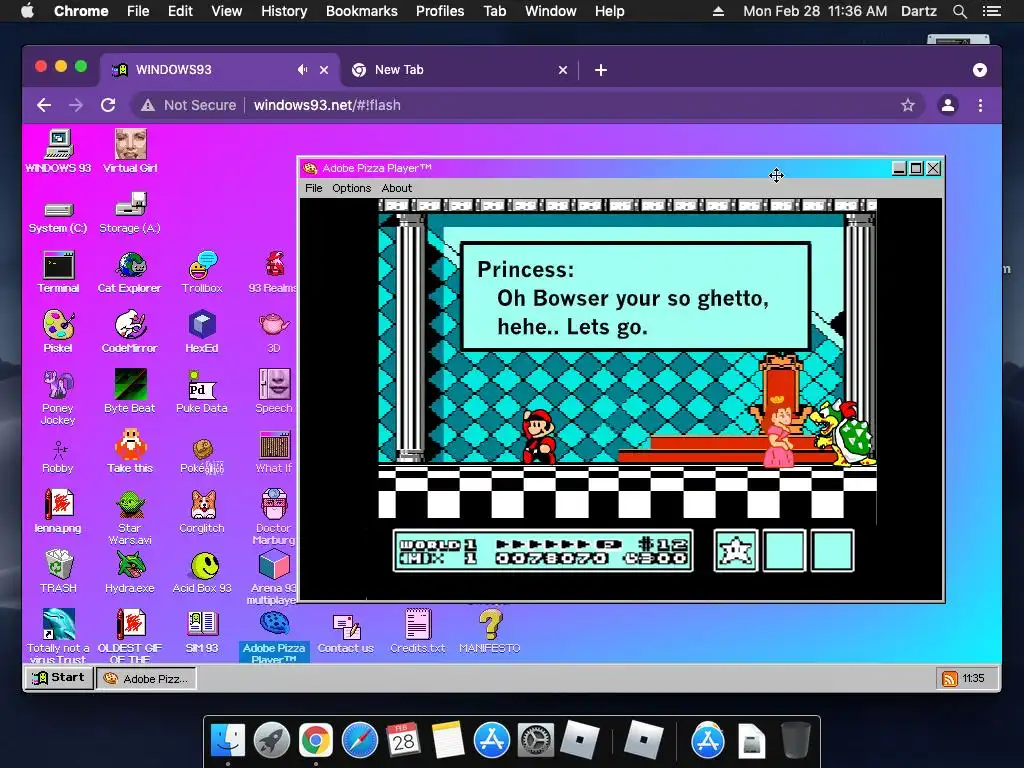1024x768 pixels.
Task: Open the WINDOWS 93 computer desktop icon
Action: click(x=58, y=151)
